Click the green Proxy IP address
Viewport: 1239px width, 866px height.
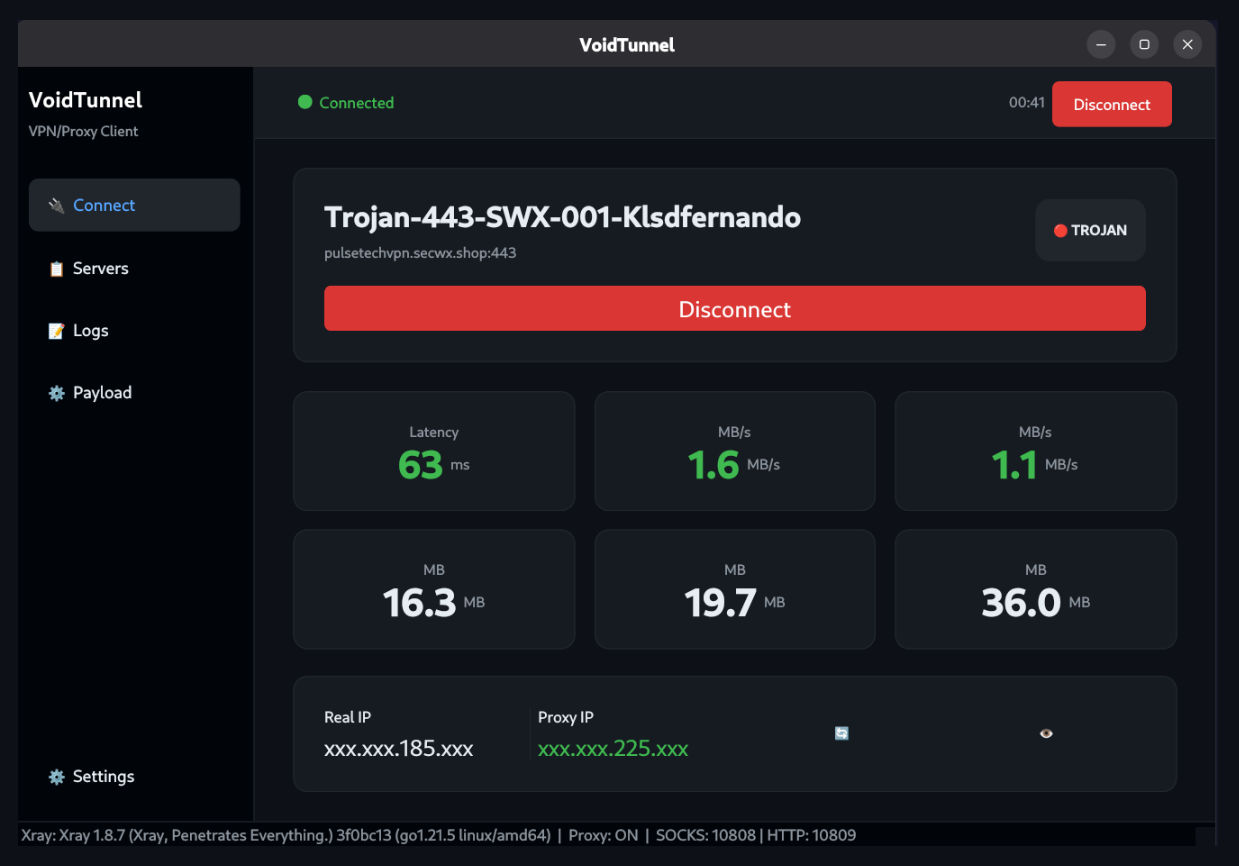tap(613, 748)
